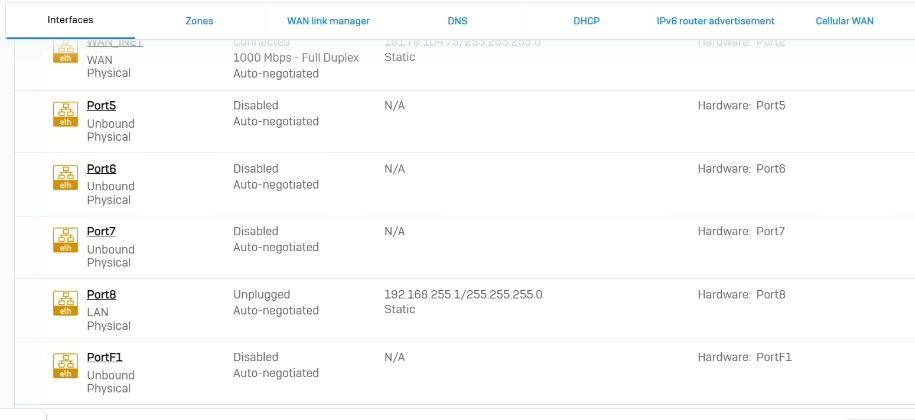Click the WAN_INET interface icon

pyautogui.click(x=66, y=53)
